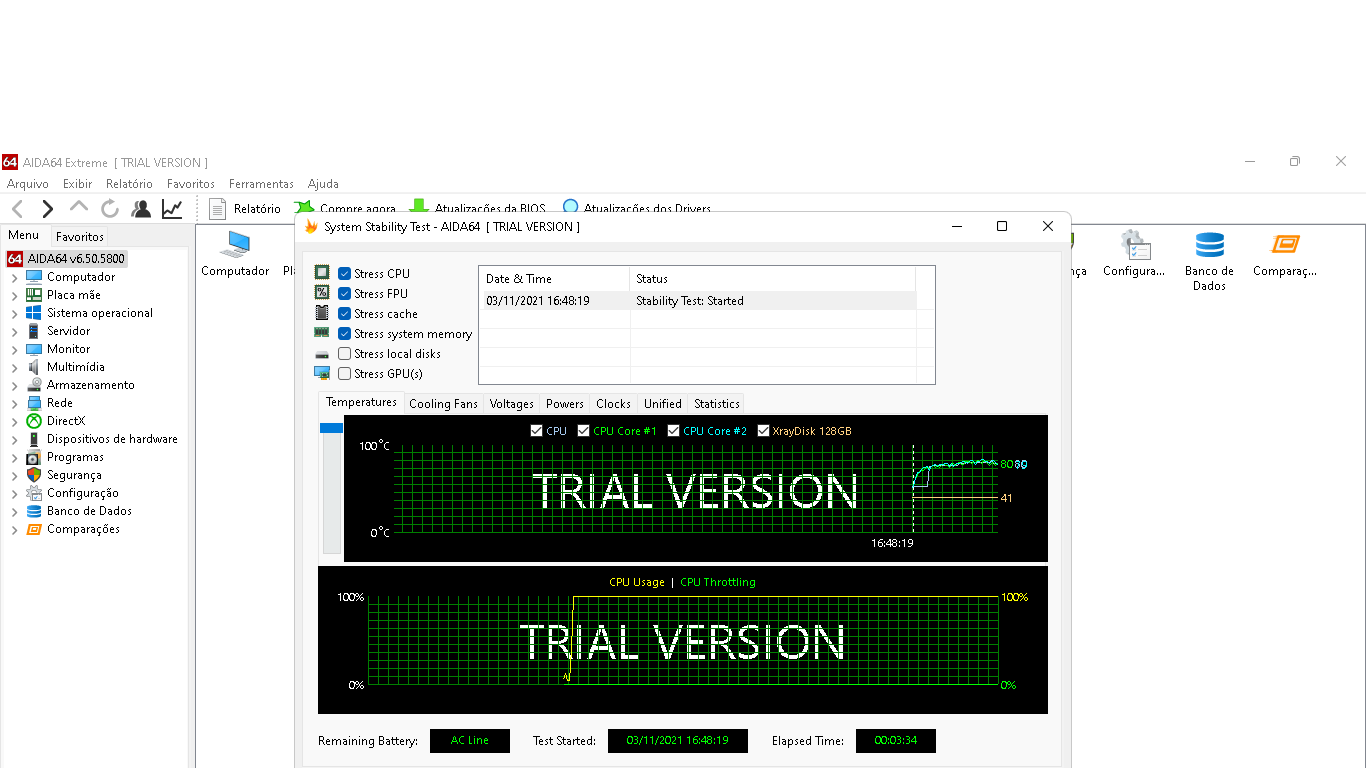The width and height of the screenshot is (1366, 768).
Task: Open the Banco de Dados icon in main pane
Action: point(1209,246)
